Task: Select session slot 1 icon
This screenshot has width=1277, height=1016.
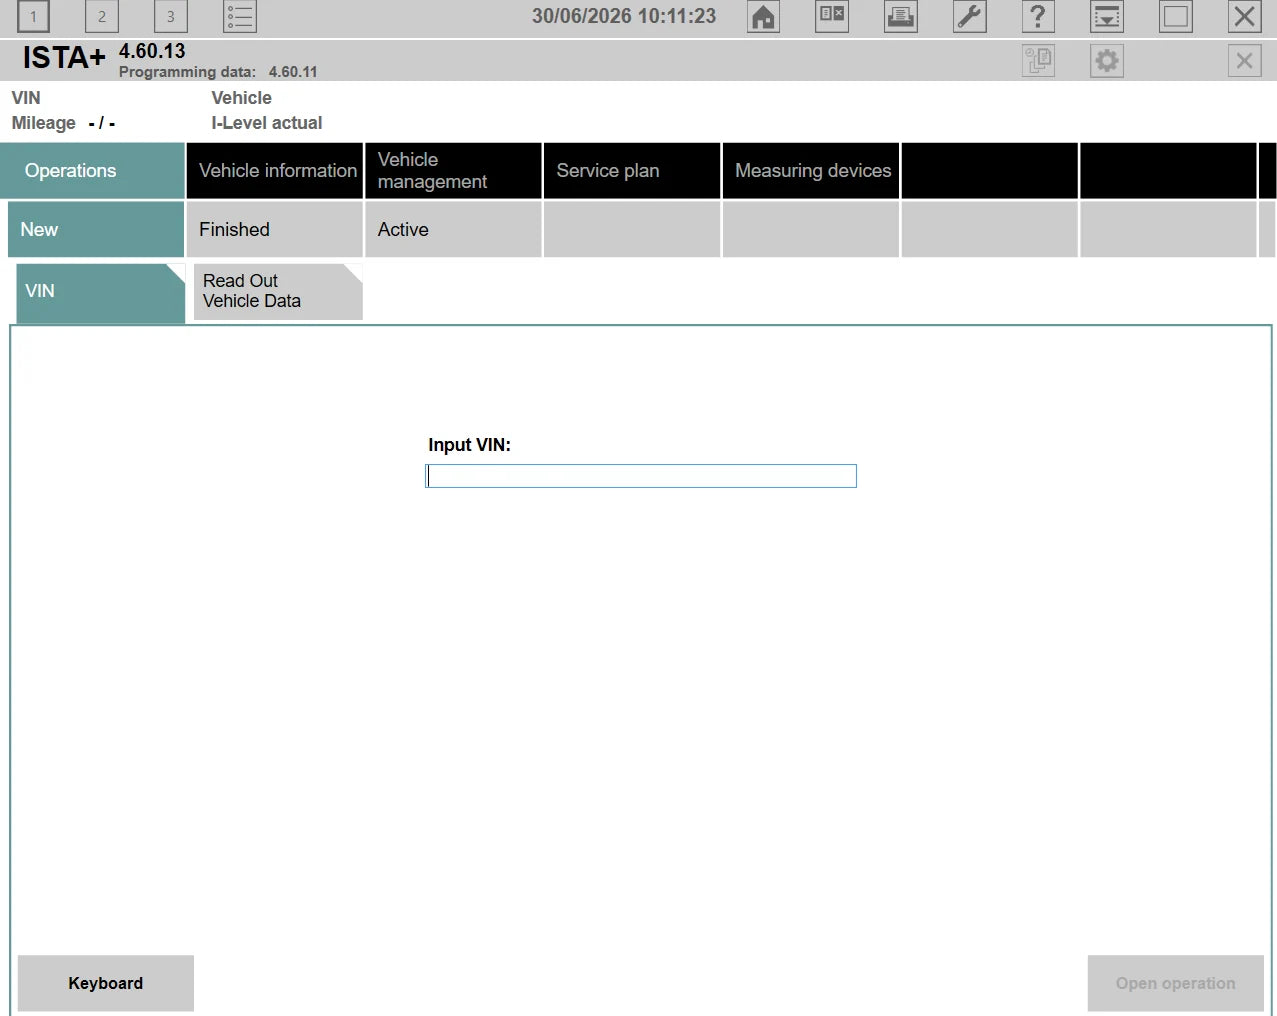Action: 33,16
